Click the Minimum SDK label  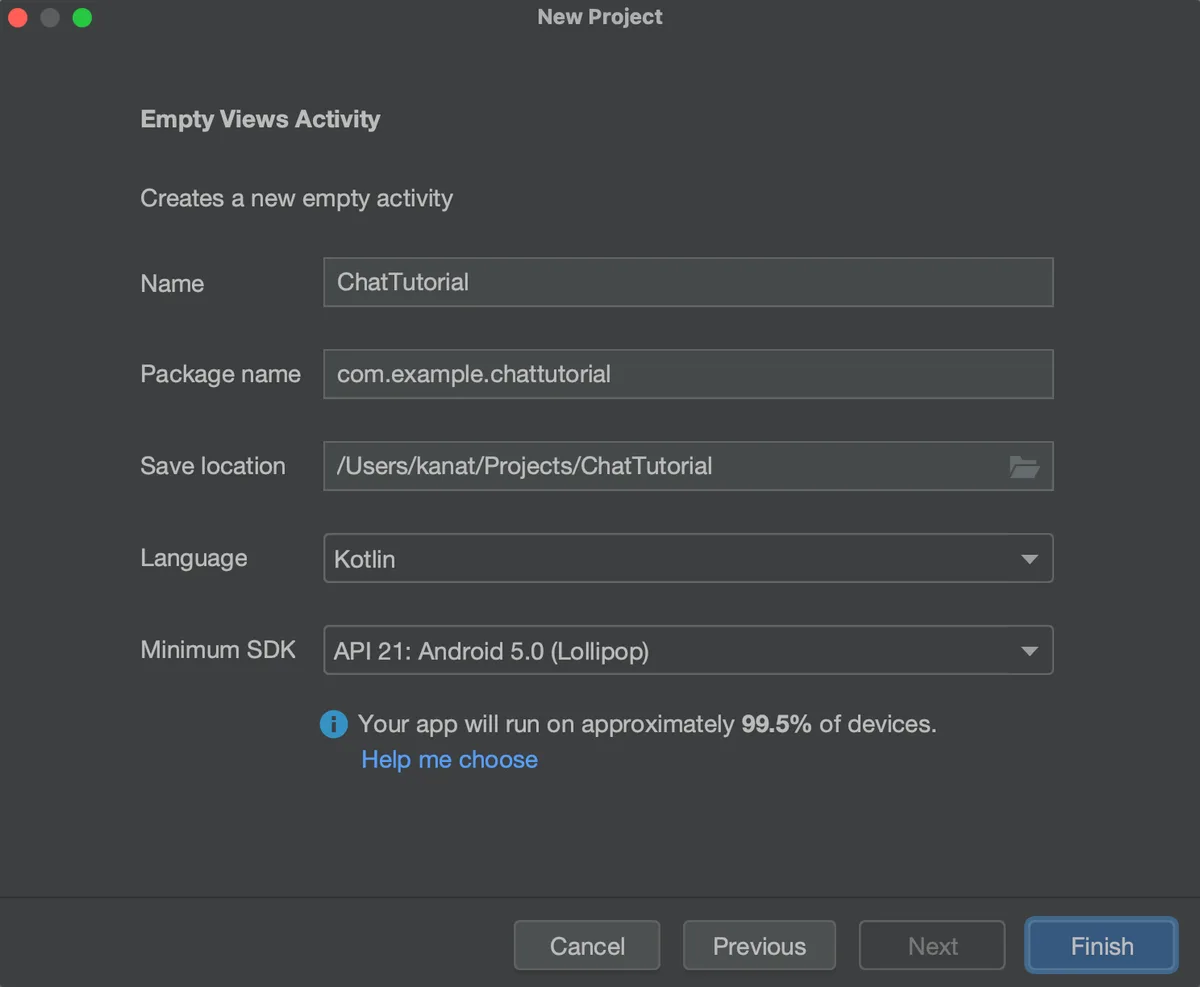pos(218,650)
